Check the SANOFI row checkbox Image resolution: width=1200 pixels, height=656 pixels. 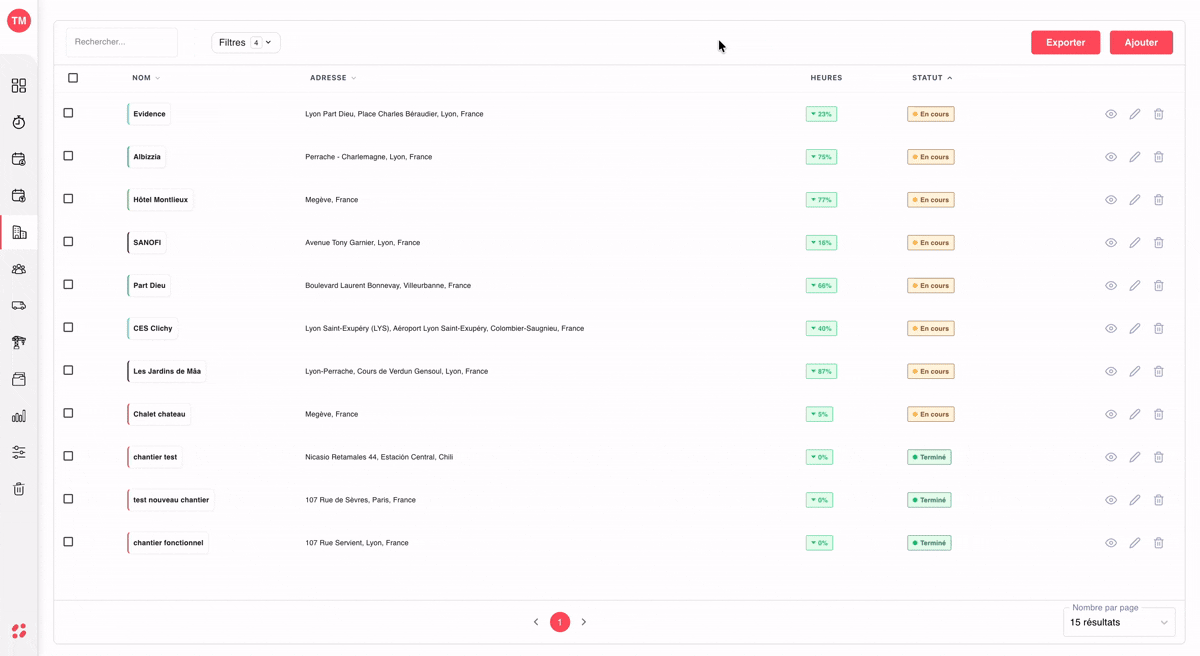click(x=68, y=242)
